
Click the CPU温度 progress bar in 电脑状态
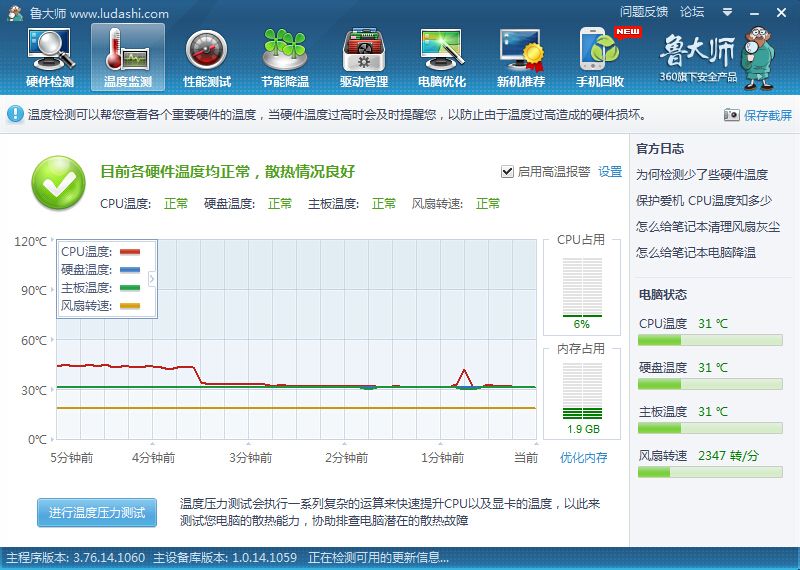[x=710, y=340]
